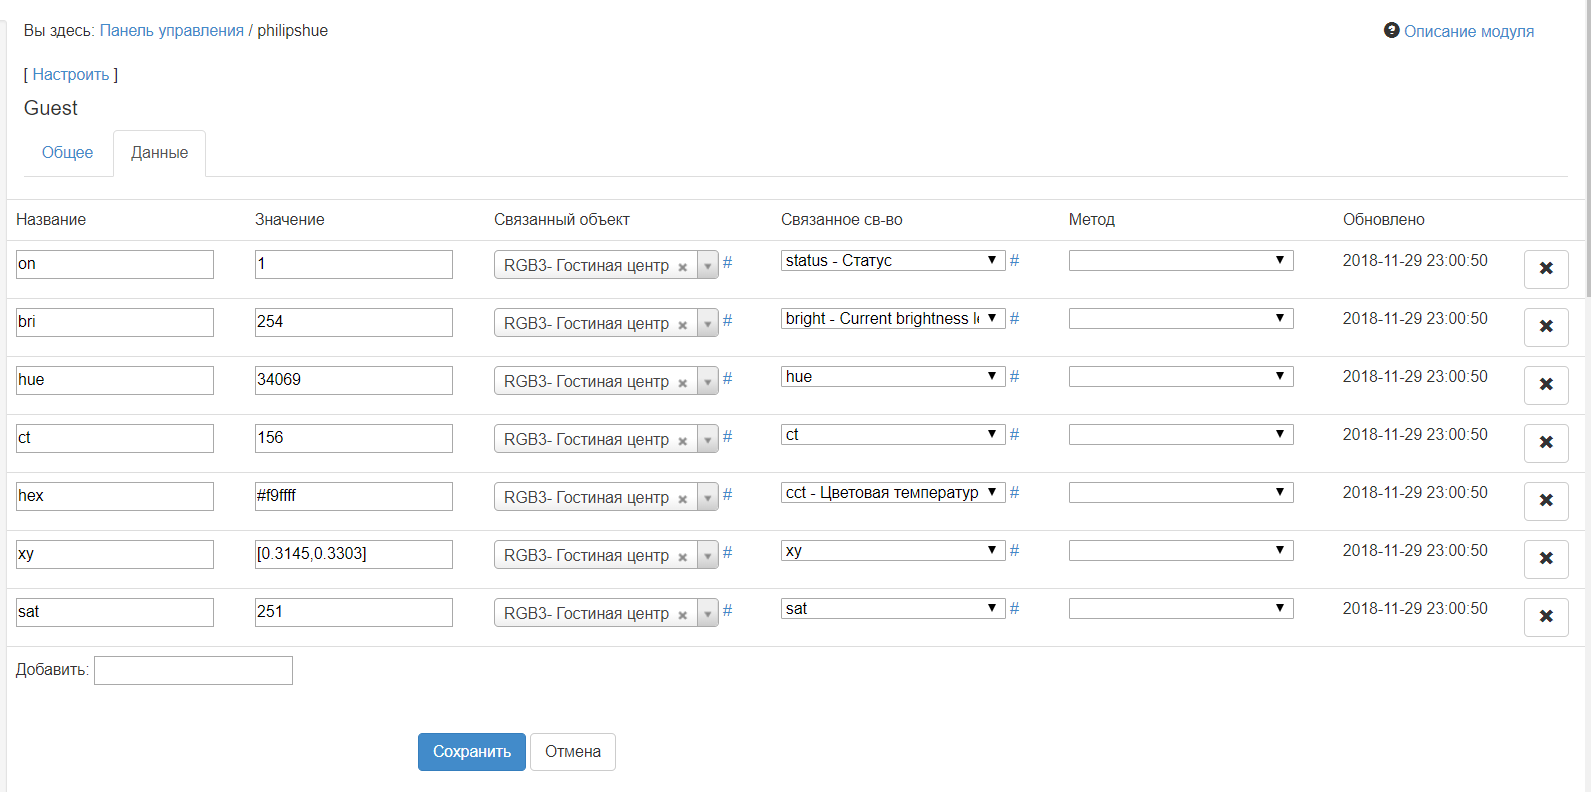Screen dimensions: 1591x792
Task: Select the Данные tab
Action: [x=159, y=153]
